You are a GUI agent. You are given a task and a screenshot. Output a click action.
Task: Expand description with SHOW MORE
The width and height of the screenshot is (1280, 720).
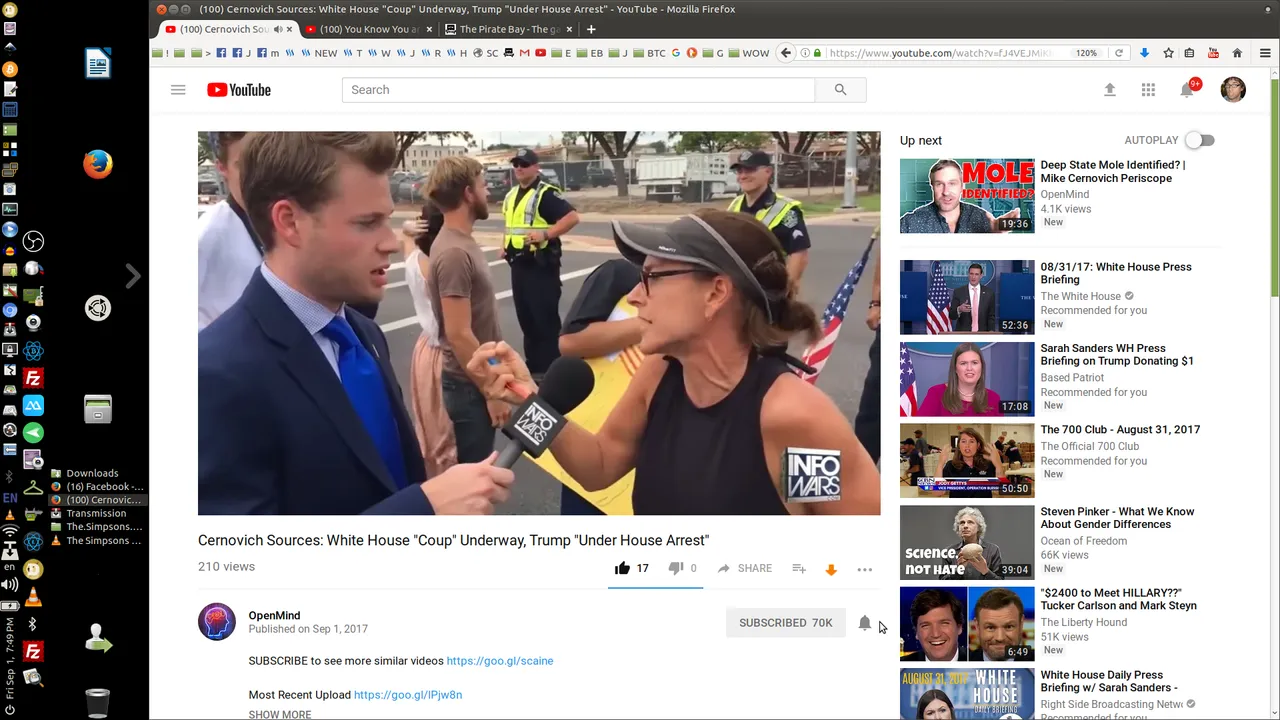(x=280, y=714)
